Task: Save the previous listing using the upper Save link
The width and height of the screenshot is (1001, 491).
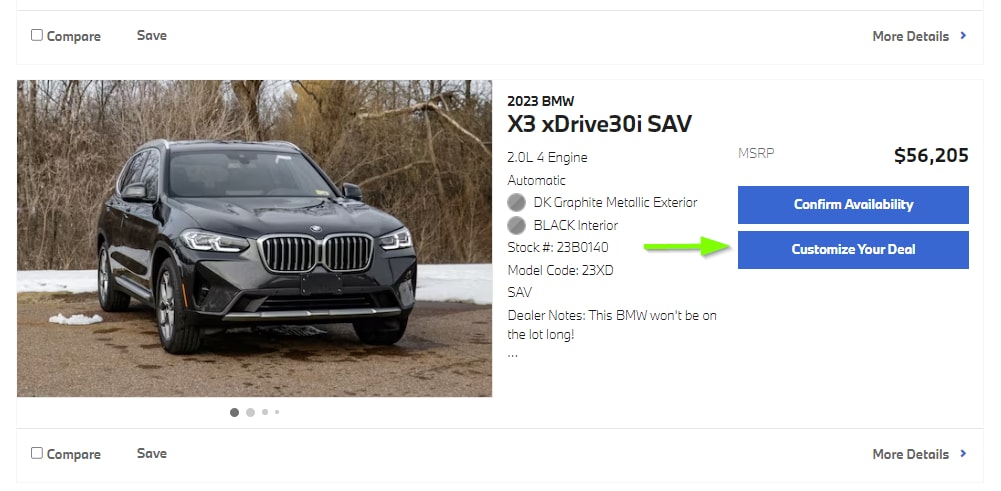Action: (152, 36)
